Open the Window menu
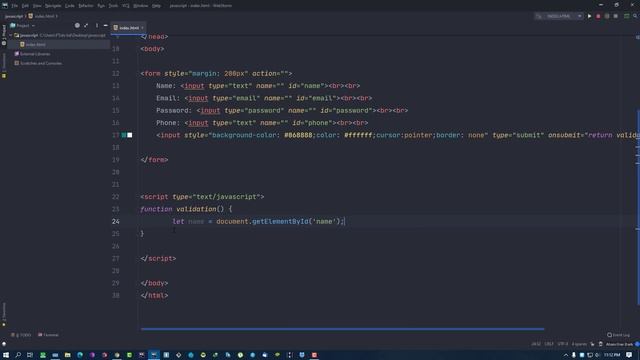This screenshot has width=640, height=360. (141, 6)
